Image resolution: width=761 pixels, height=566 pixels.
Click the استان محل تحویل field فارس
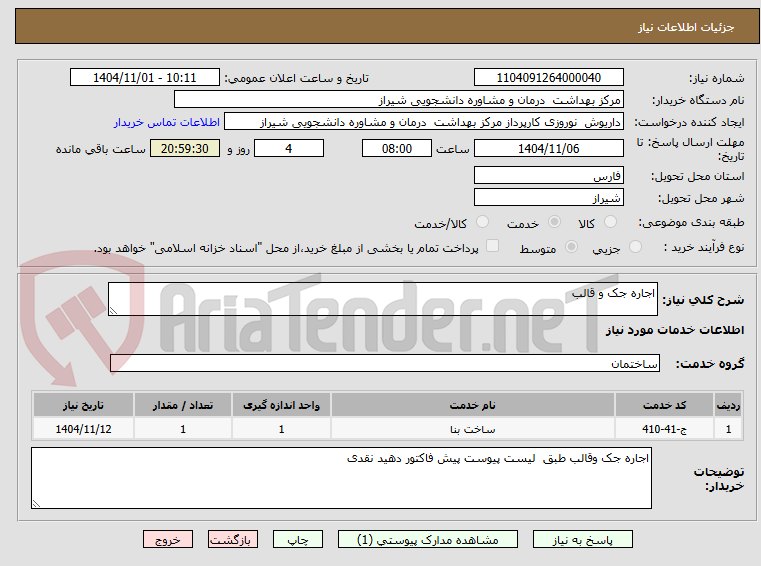[x=548, y=175]
